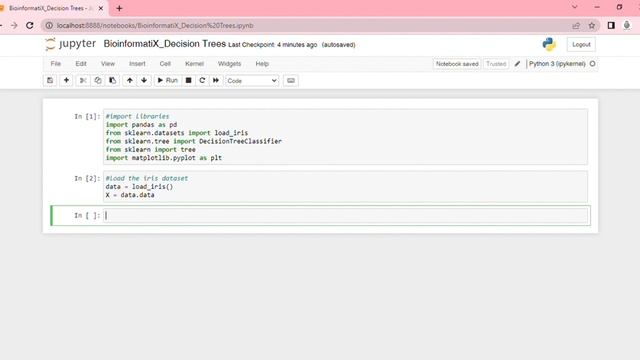Viewport: 640px width, 360px height.
Task: Restart the kernel icon
Action: tap(202, 80)
